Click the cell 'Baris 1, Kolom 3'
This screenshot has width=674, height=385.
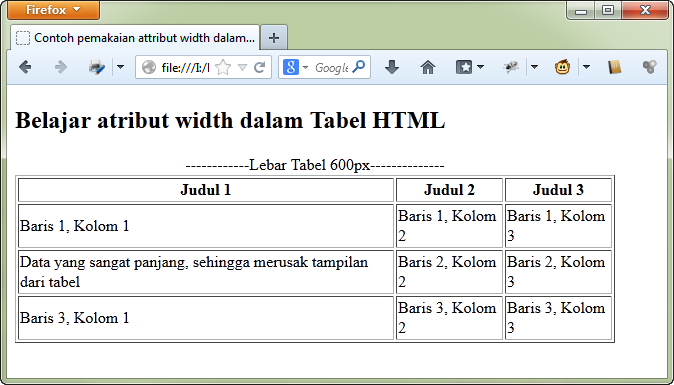click(x=558, y=226)
